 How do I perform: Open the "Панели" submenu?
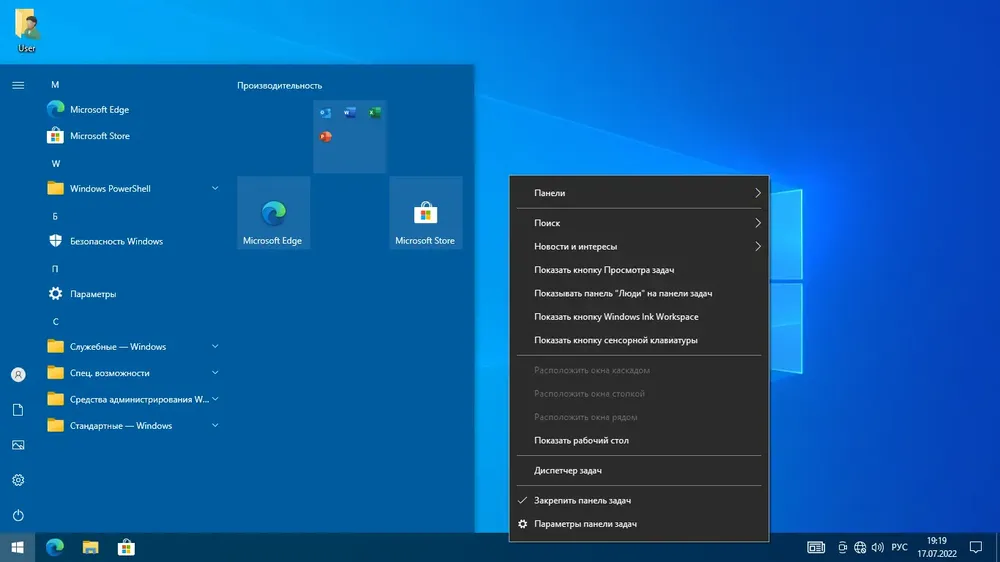[639, 193]
